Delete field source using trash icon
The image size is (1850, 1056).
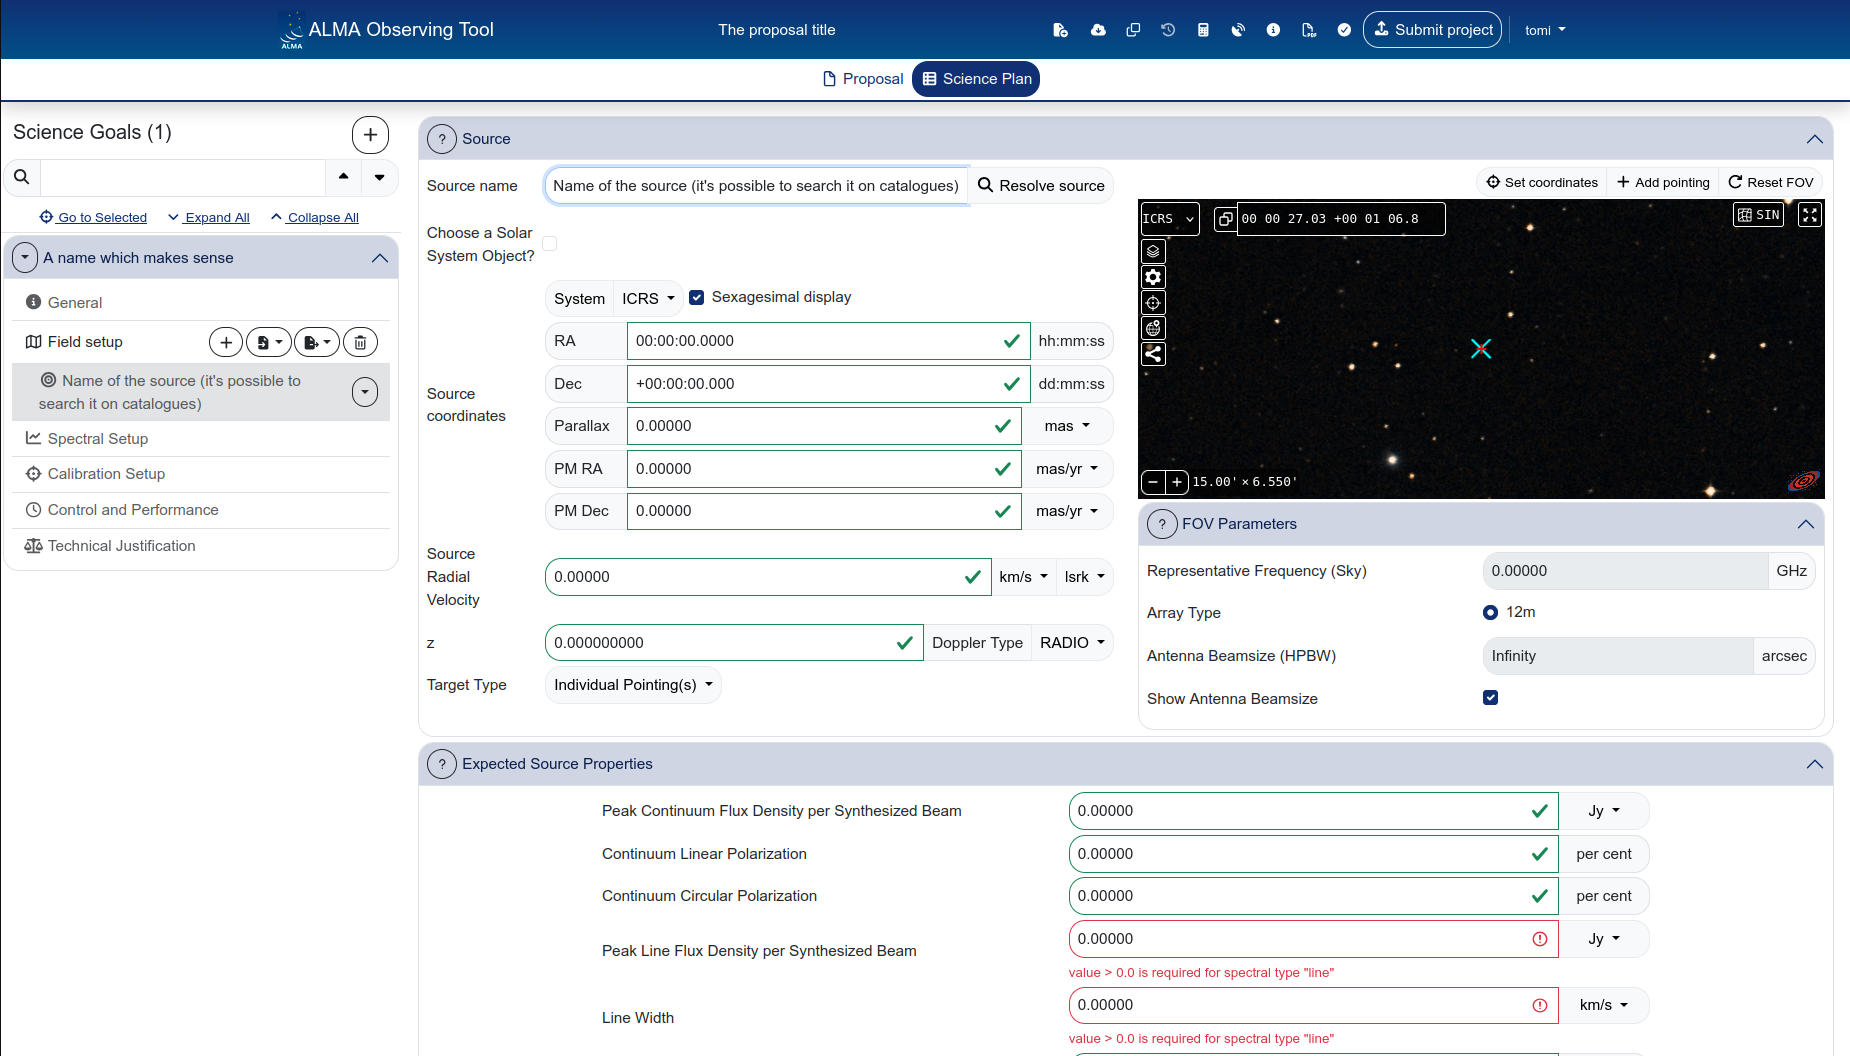point(360,343)
